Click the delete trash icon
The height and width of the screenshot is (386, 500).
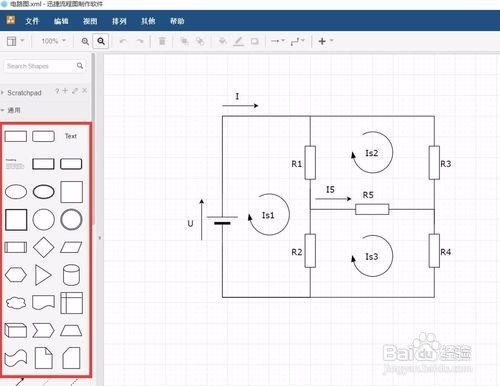coord(162,41)
